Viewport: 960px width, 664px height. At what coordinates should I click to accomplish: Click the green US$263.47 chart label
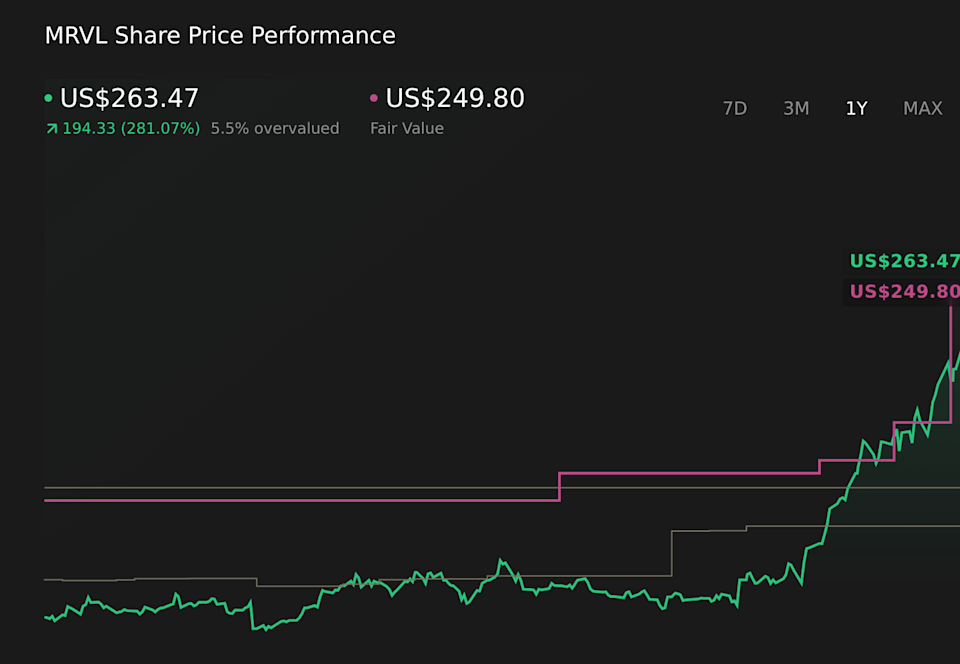tap(904, 261)
